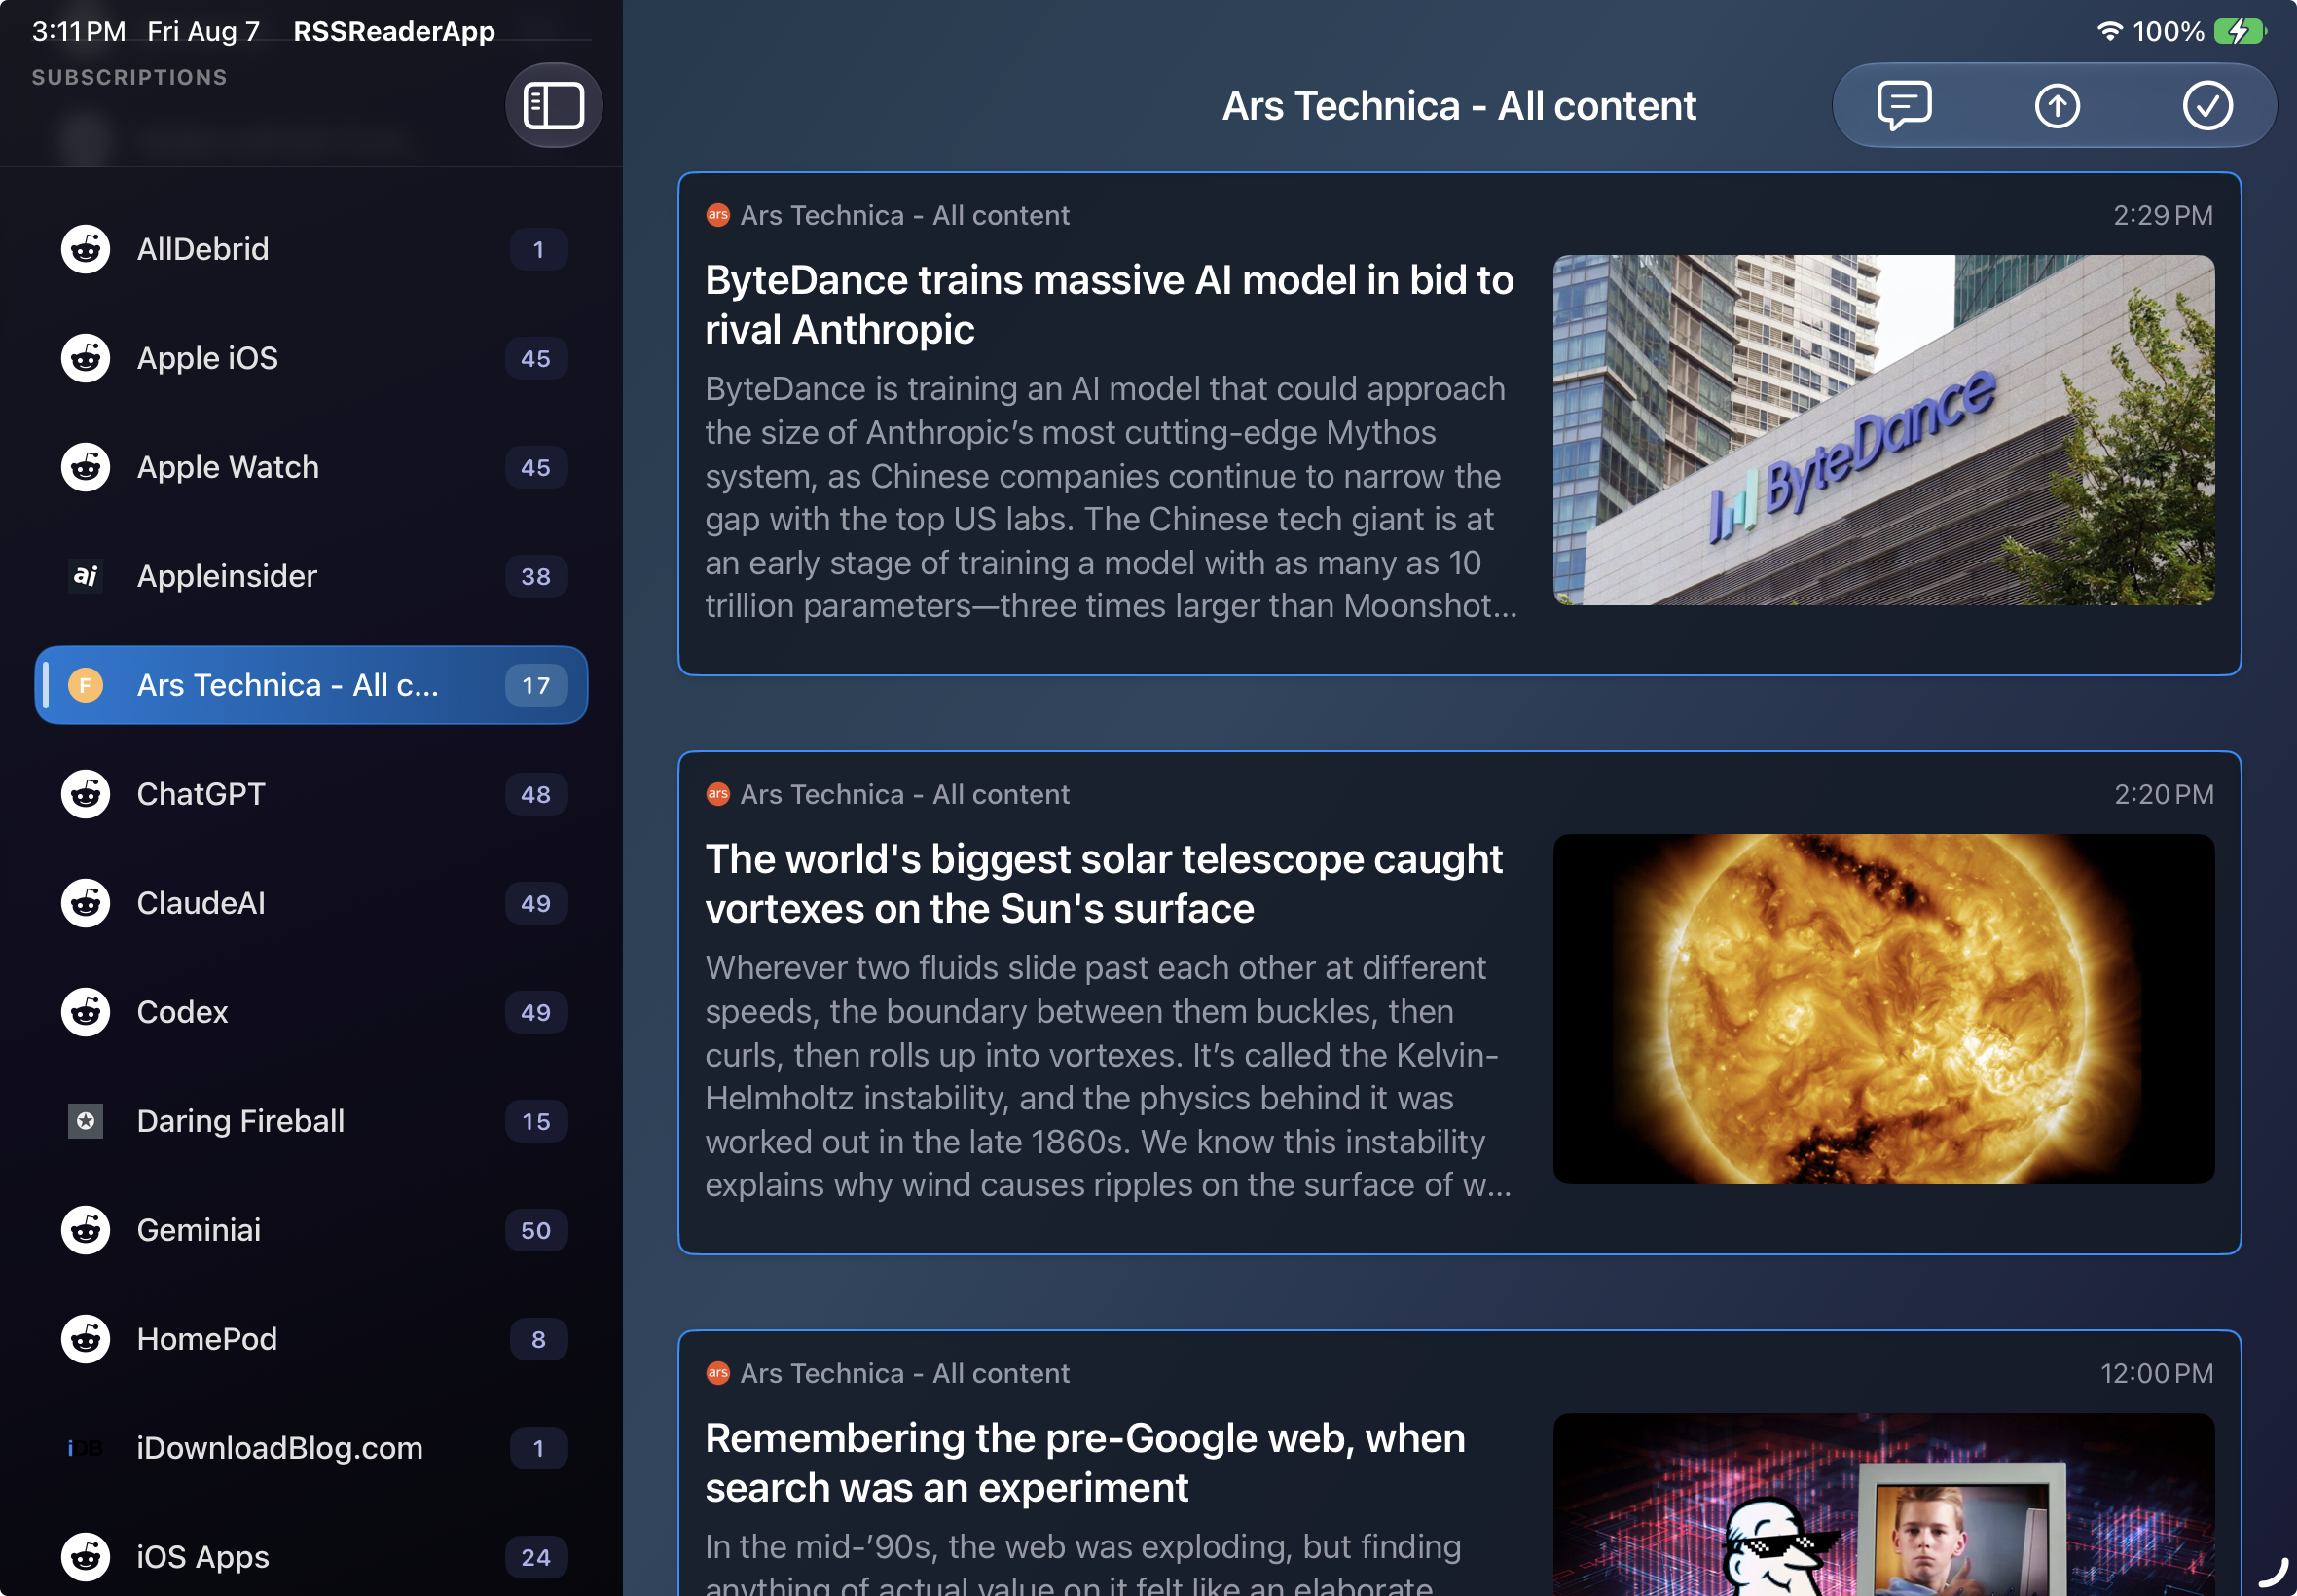2297x1596 pixels.
Task: Open the iDownloadBlog.com feed
Action: [x=311, y=1448]
